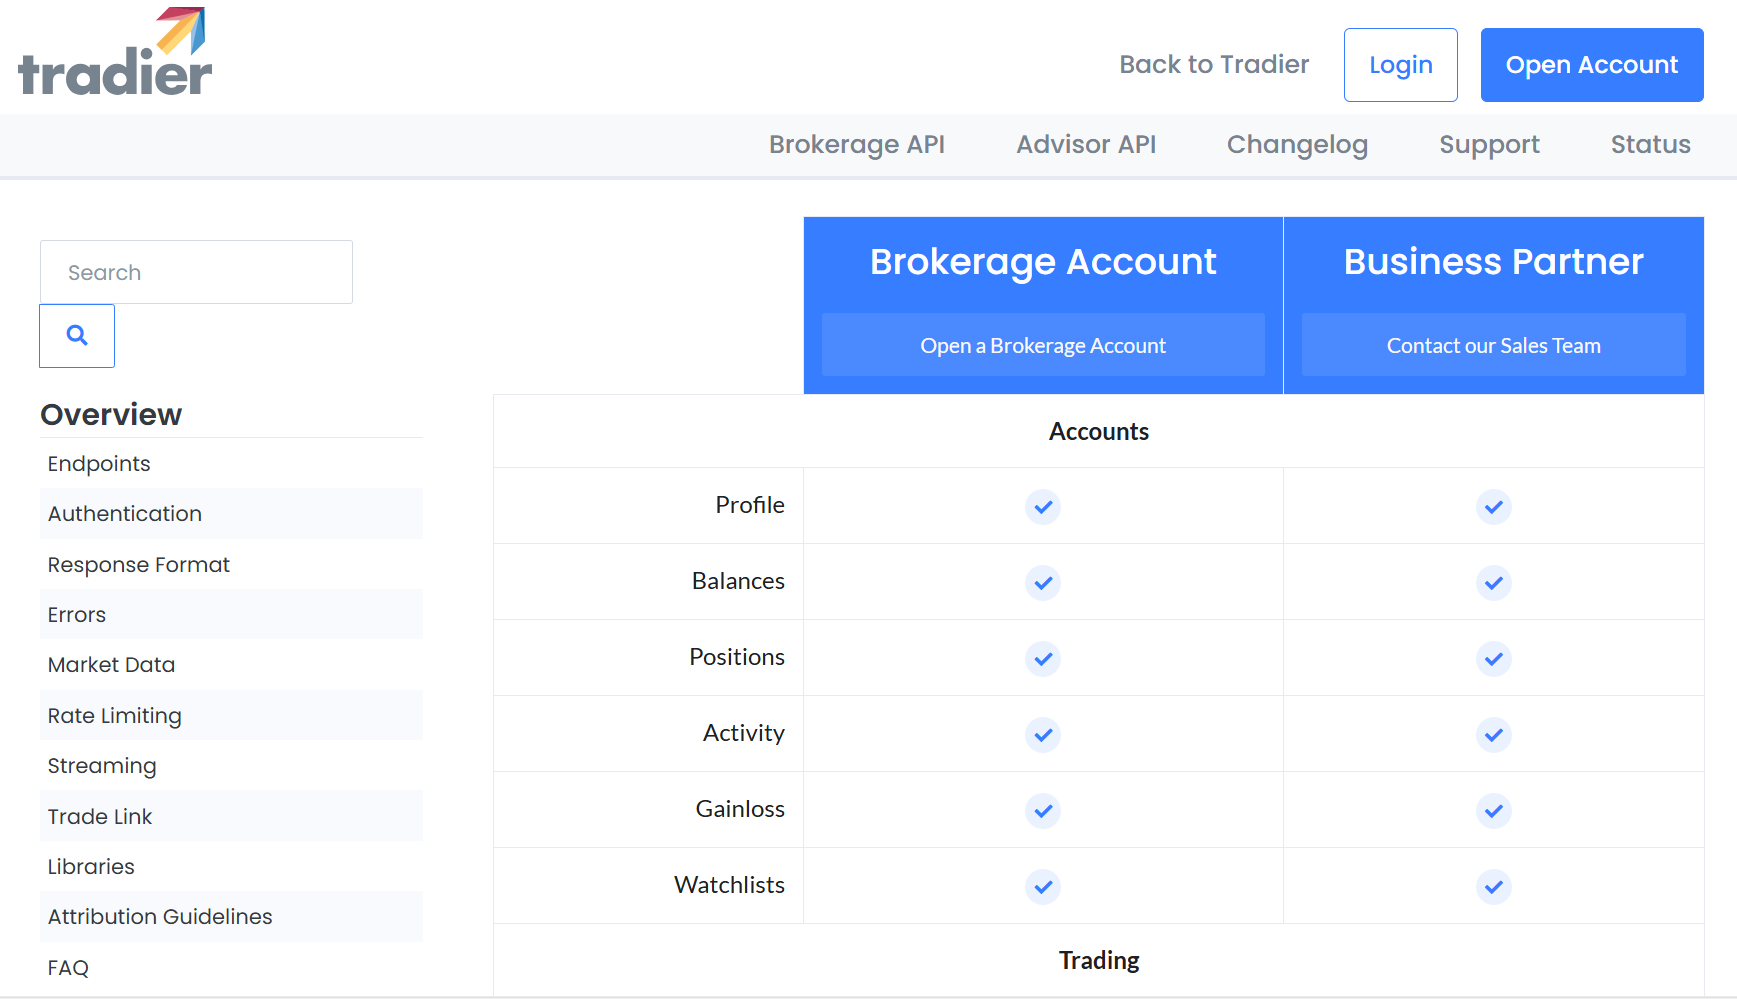The image size is (1737, 999).
Task: Open Streaming in the sidebar
Action: tap(231, 766)
